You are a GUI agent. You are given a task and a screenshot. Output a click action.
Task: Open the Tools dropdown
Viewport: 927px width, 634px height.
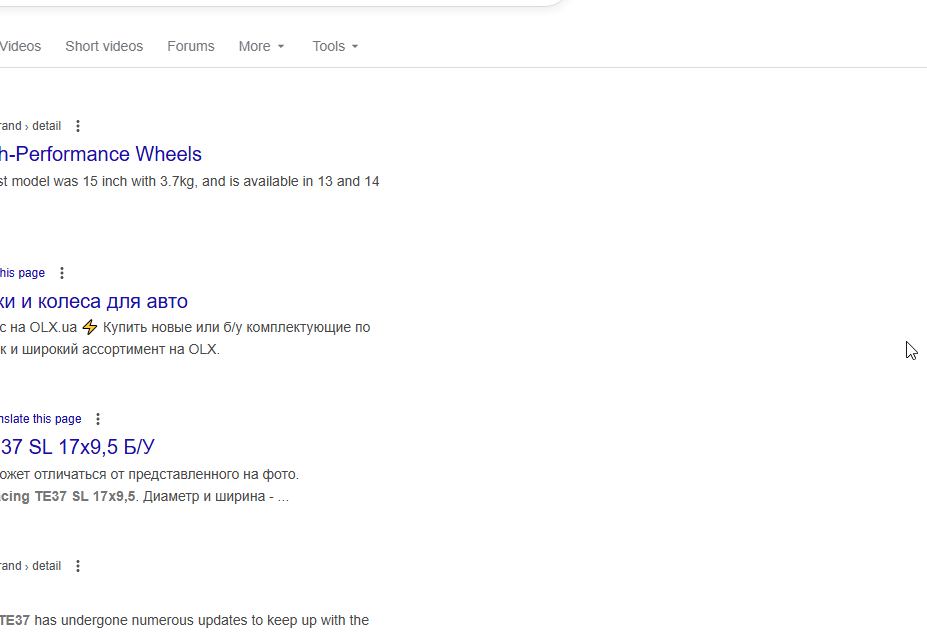pos(335,46)
